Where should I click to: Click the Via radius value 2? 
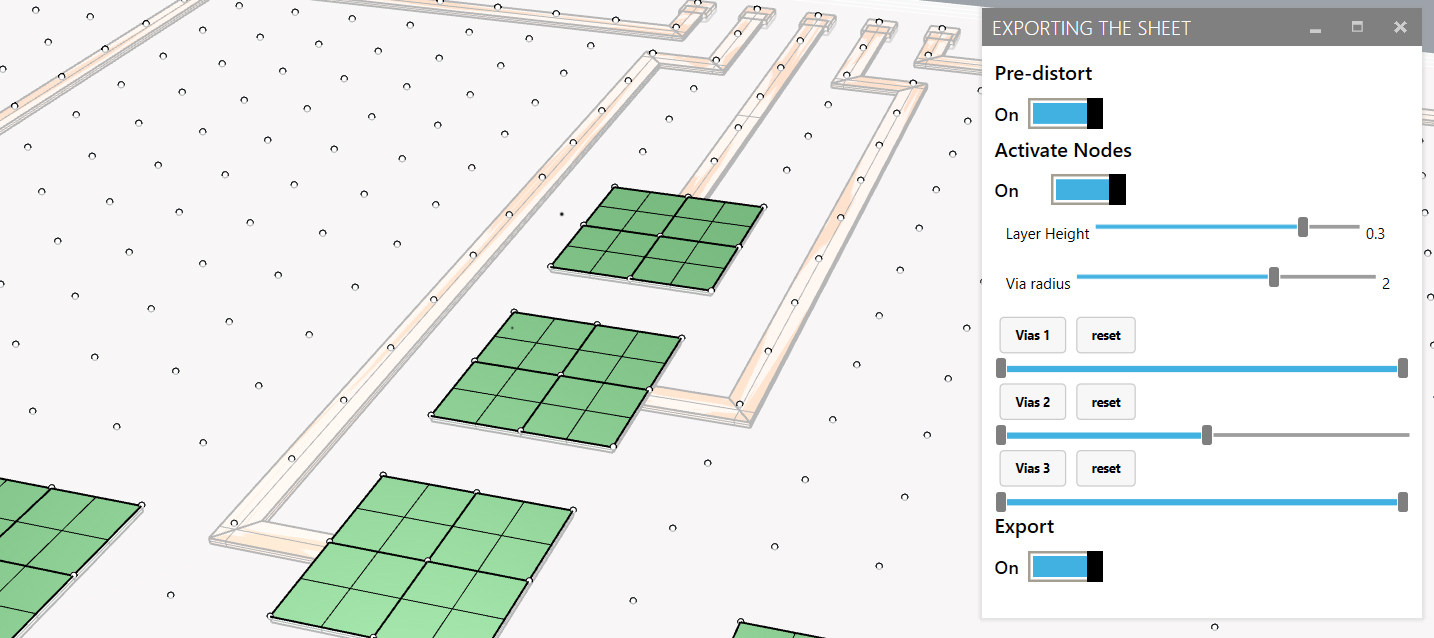[1386, 284]
